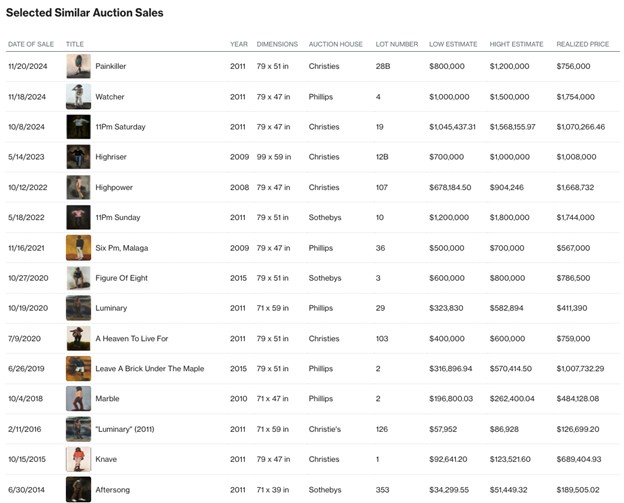Click the Aftersong artwork thumbnail

tap(78, 489)
